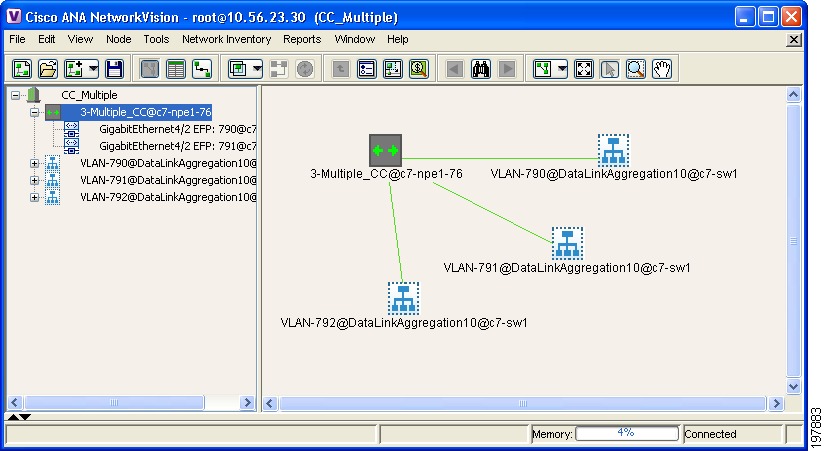Open the Network Inventory menu

[x=226, y=39]
